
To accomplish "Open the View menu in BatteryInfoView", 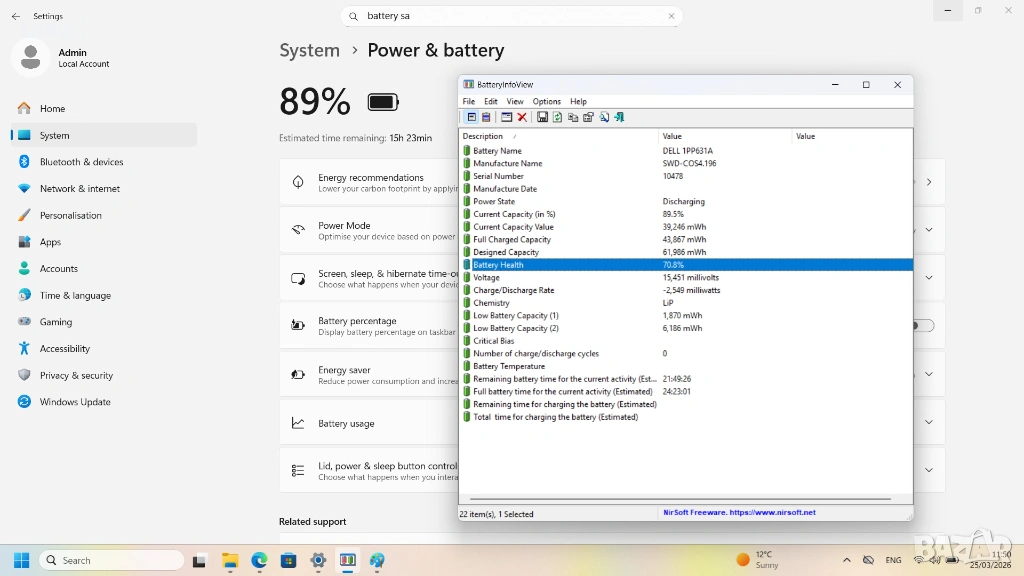I will point(515,101).
